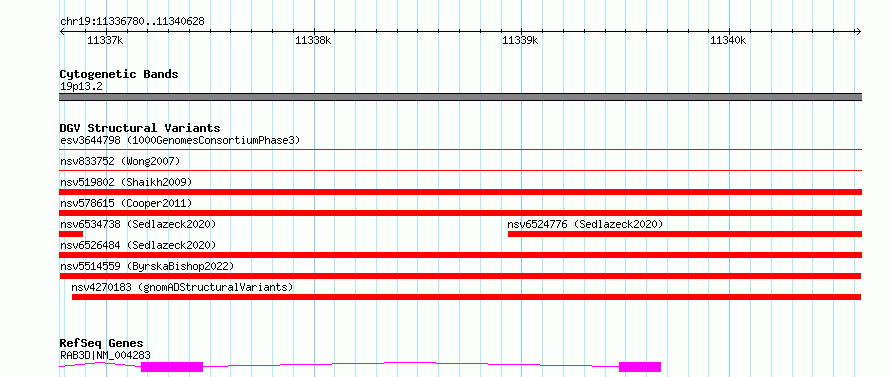The width and height of the screenshot is (890, 377).
Task: Click the nsv578615 (Cooper2011) label
Action: pyautogui.click(x=126, y=203)
